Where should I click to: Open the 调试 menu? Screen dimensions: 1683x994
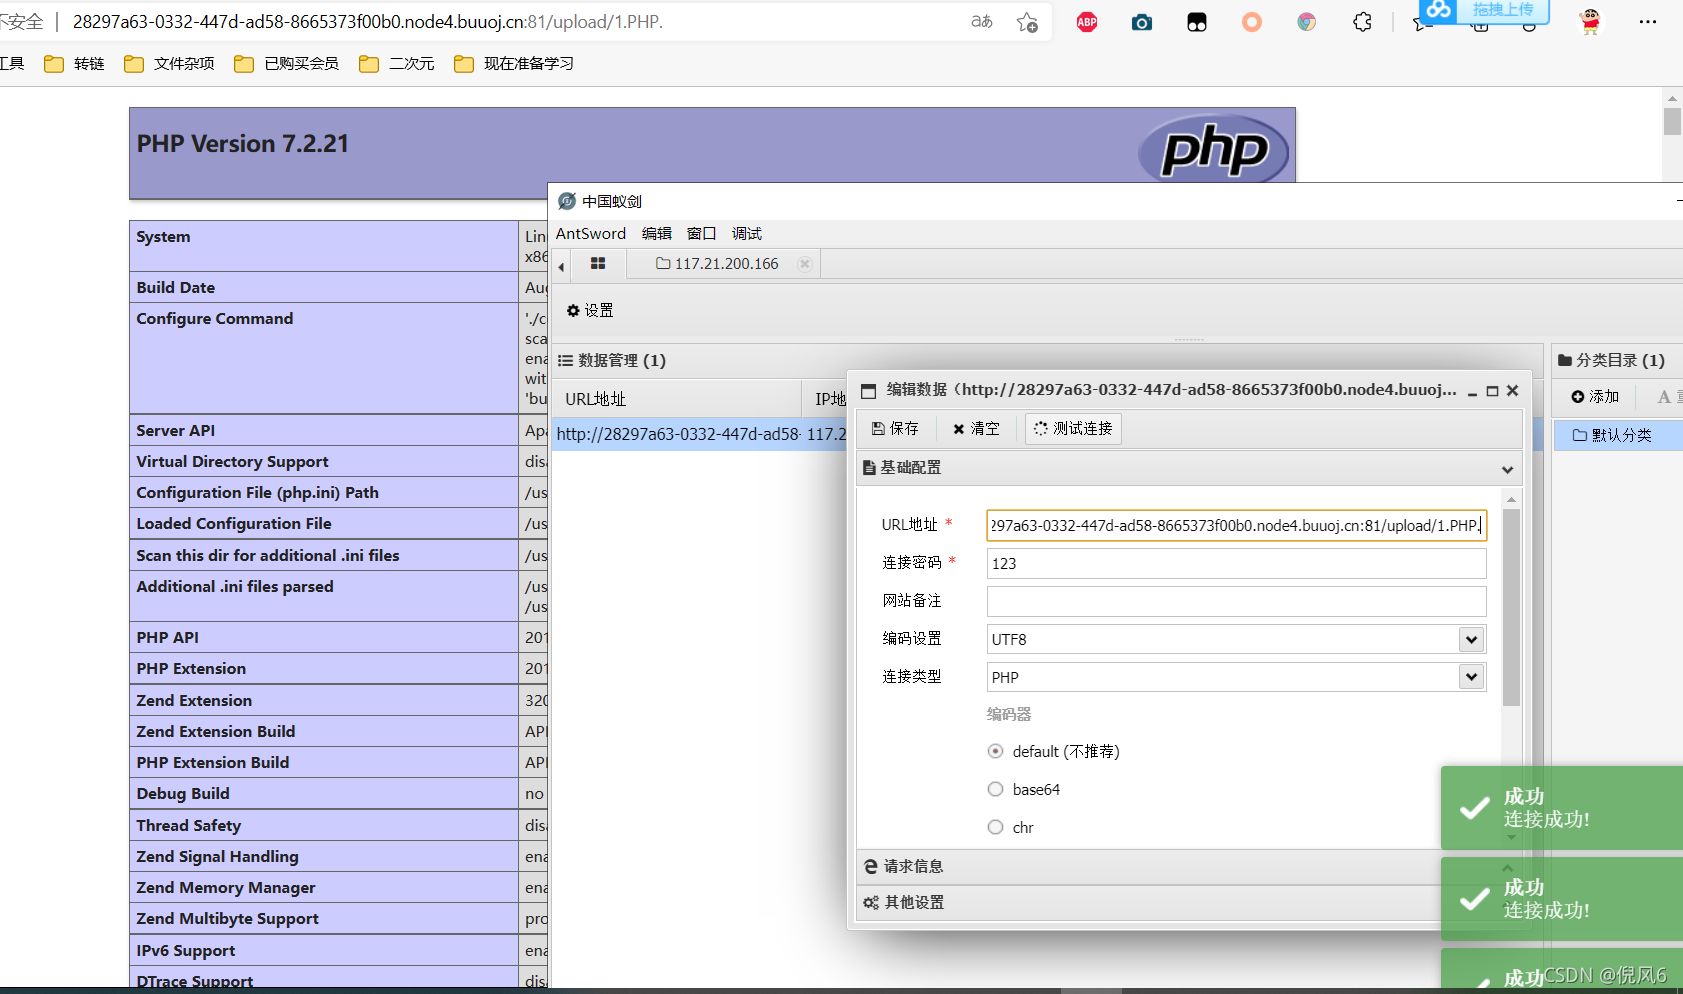747,233
